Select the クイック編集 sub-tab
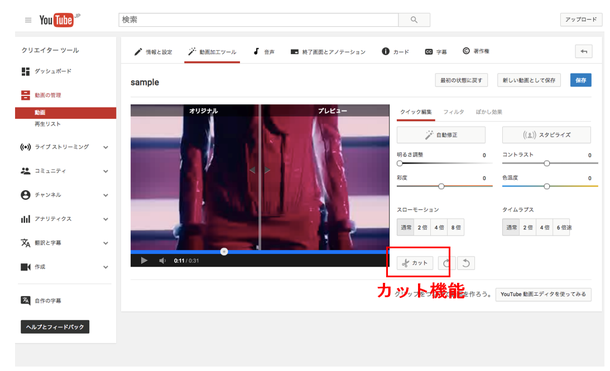Viewport: 610px width, 371px height. [416, 112]
